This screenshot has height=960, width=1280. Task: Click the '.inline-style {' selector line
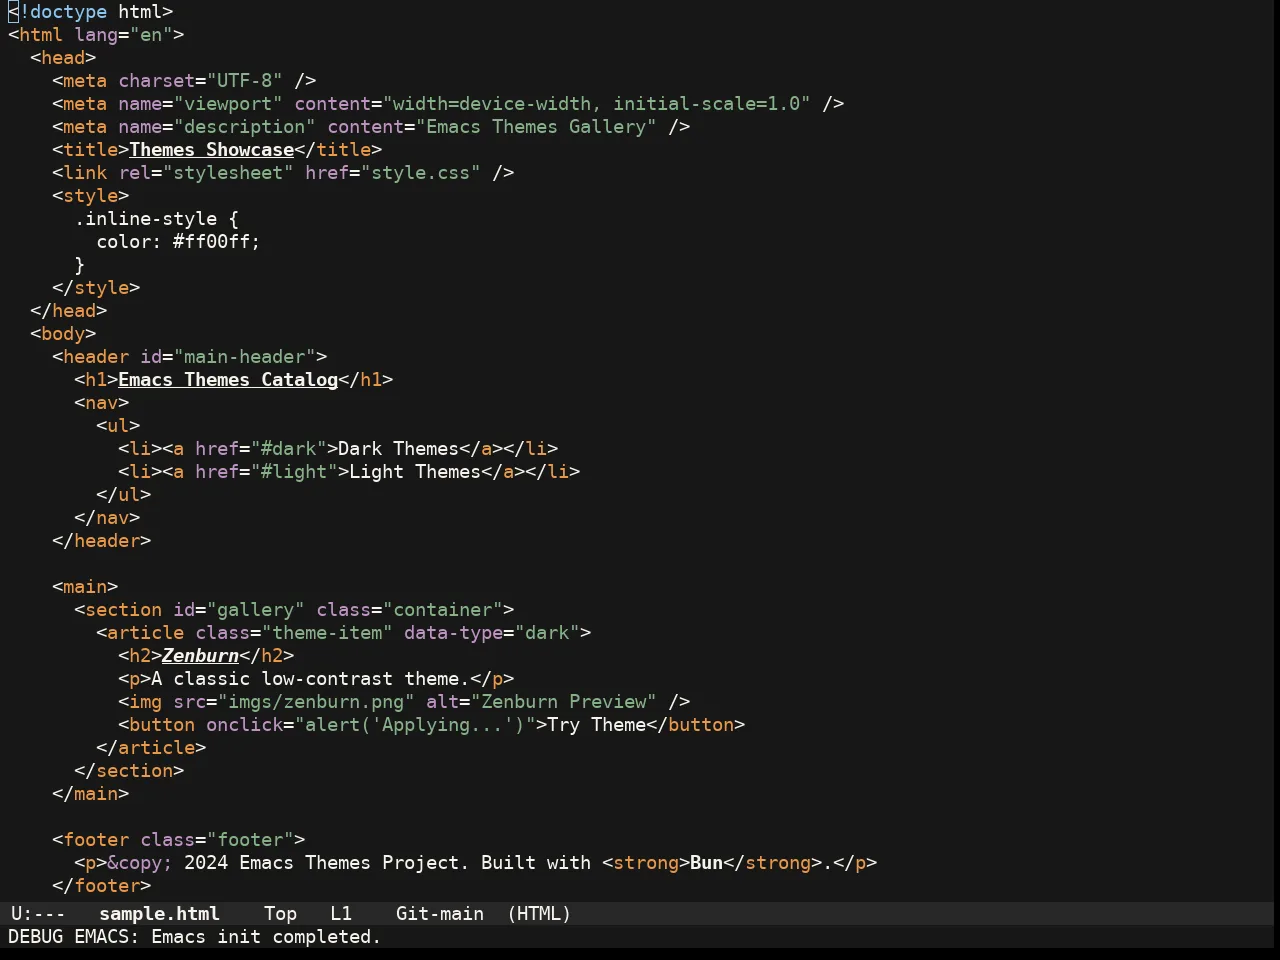[157, 219]
